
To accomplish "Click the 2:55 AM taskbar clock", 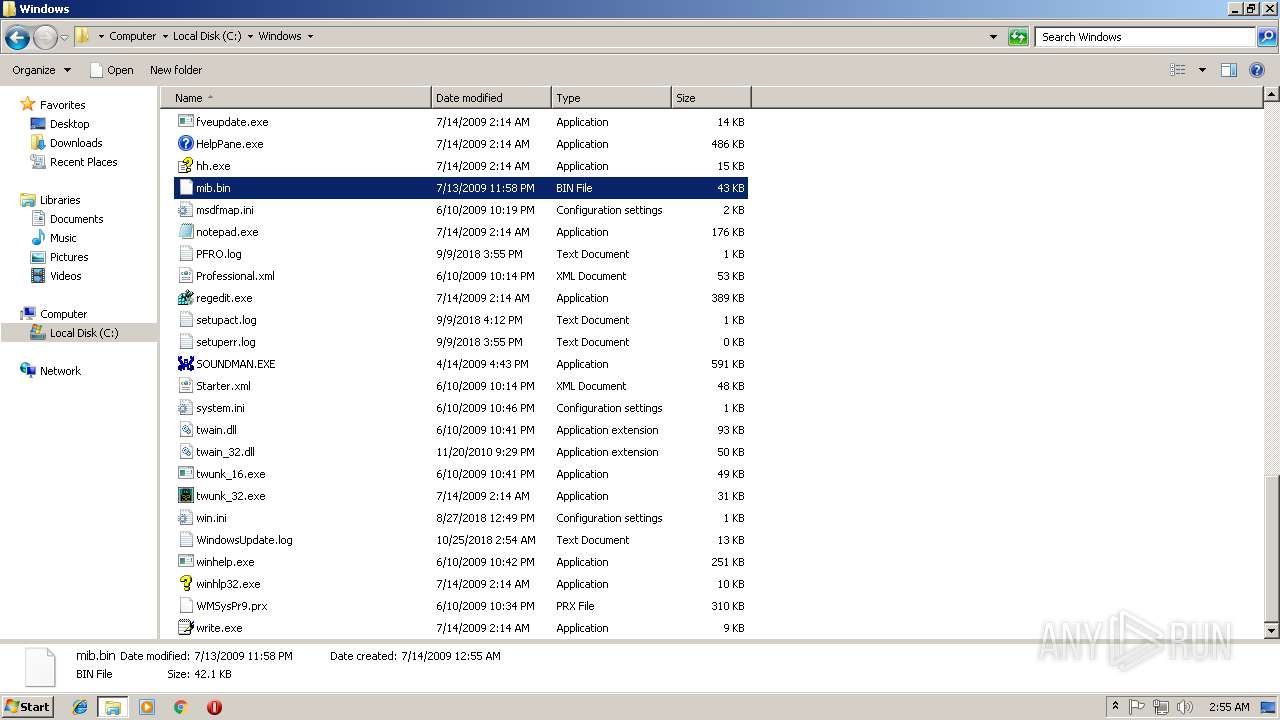I will [1228, 707].
